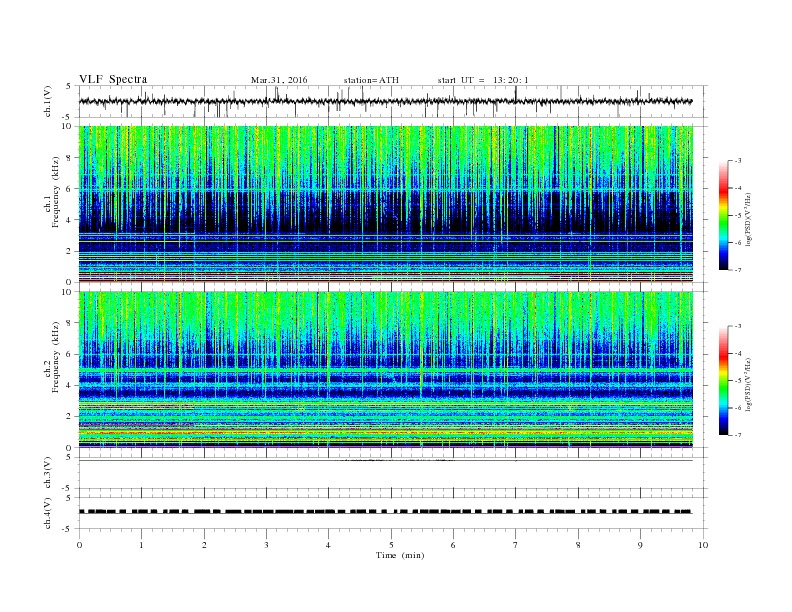Select the "ch.4(V)" axis label
This screenshot has width=792, height=612.
point(48,513)
